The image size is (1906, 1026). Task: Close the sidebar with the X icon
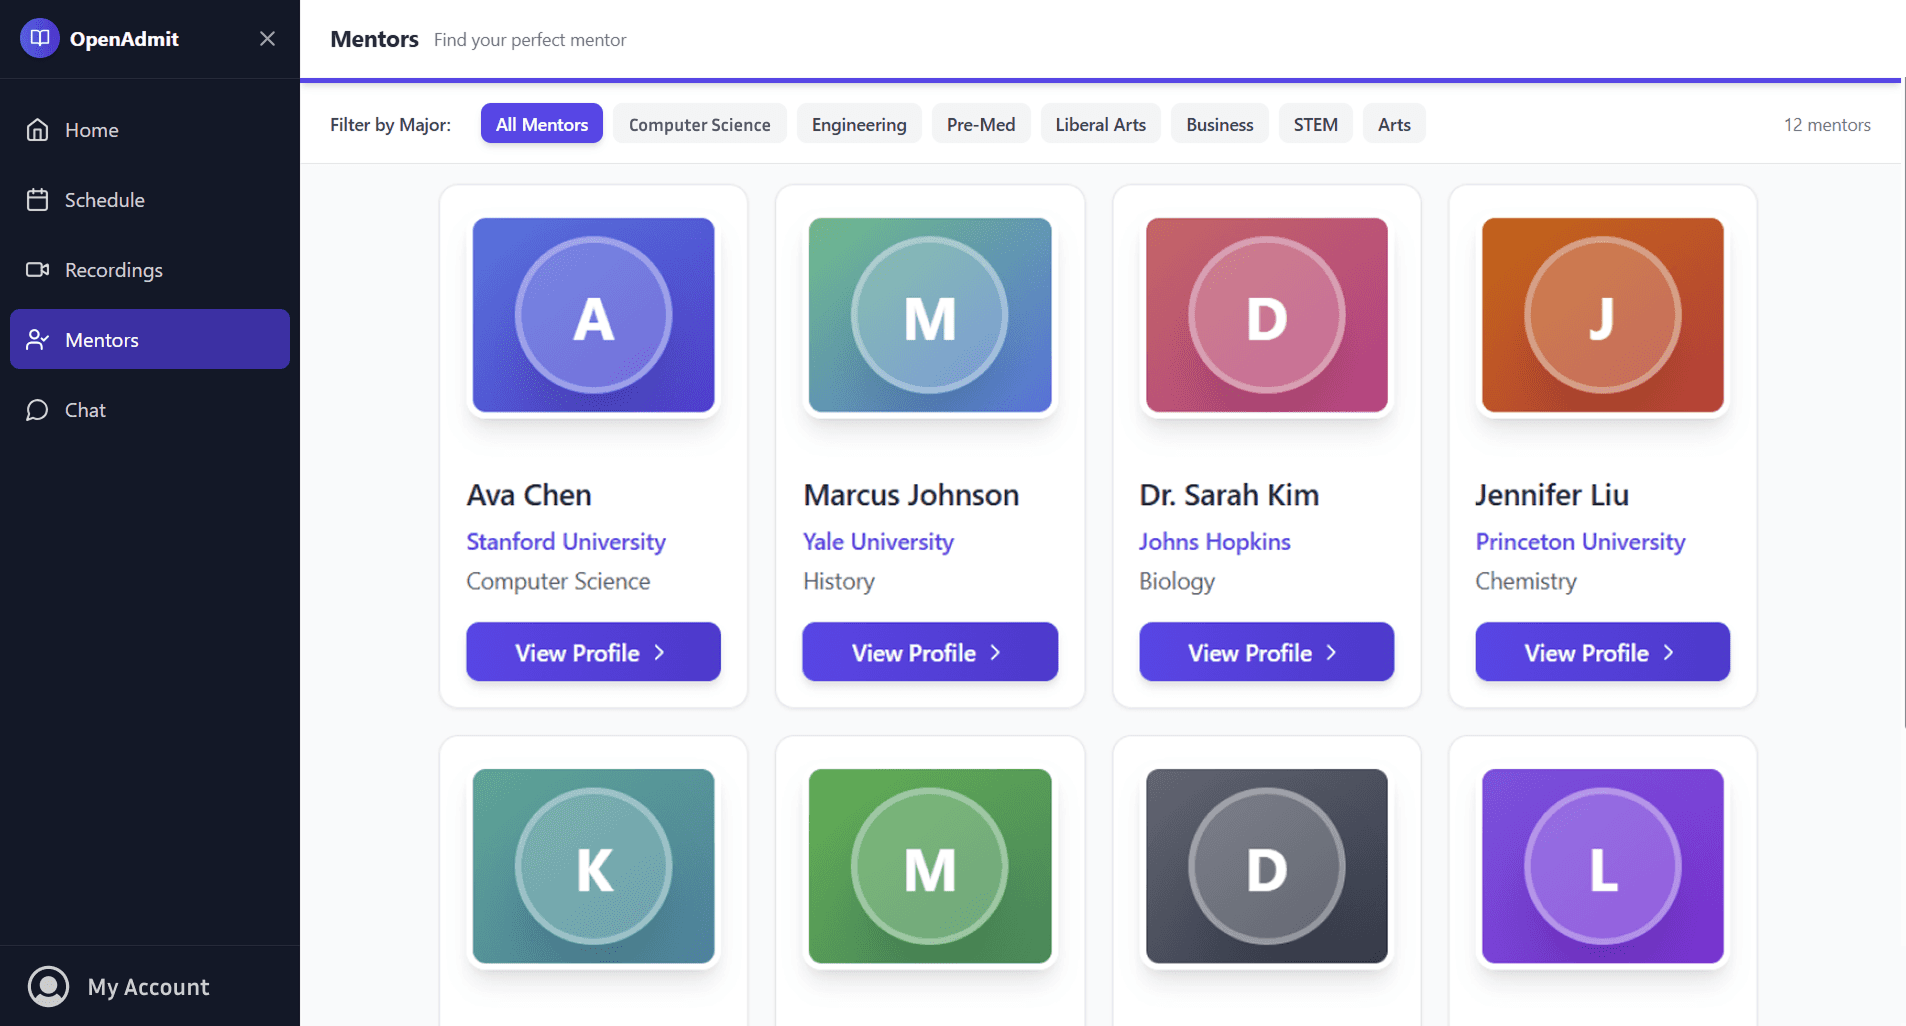(267, 38)
